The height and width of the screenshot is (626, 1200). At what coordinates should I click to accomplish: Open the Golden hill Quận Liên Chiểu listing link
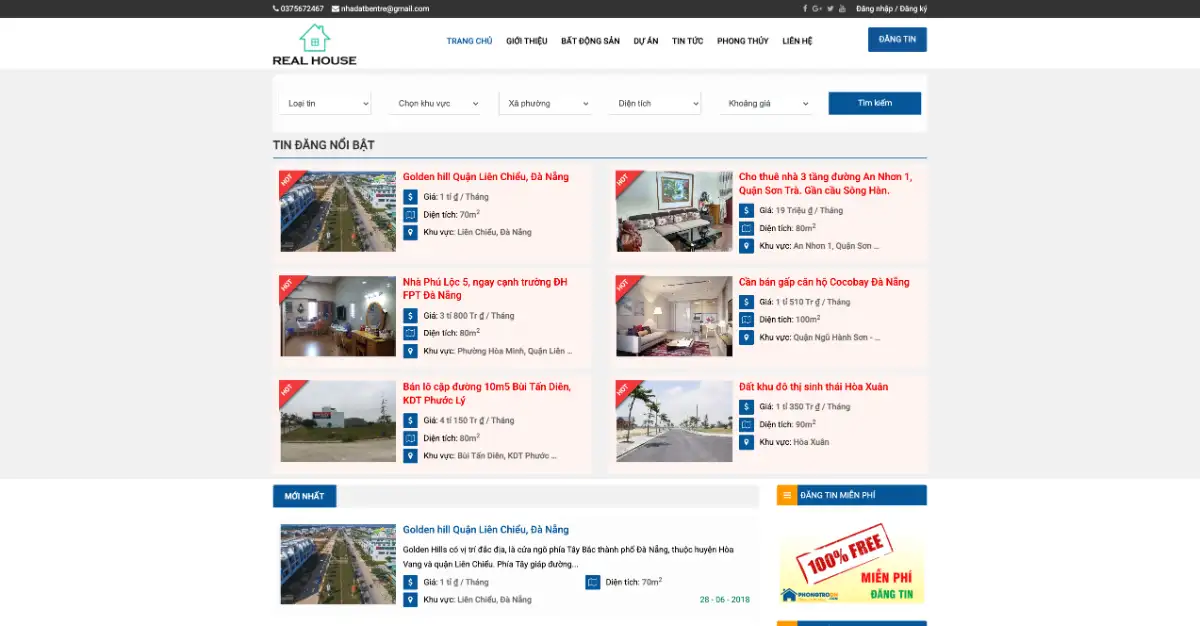[484, 176]
